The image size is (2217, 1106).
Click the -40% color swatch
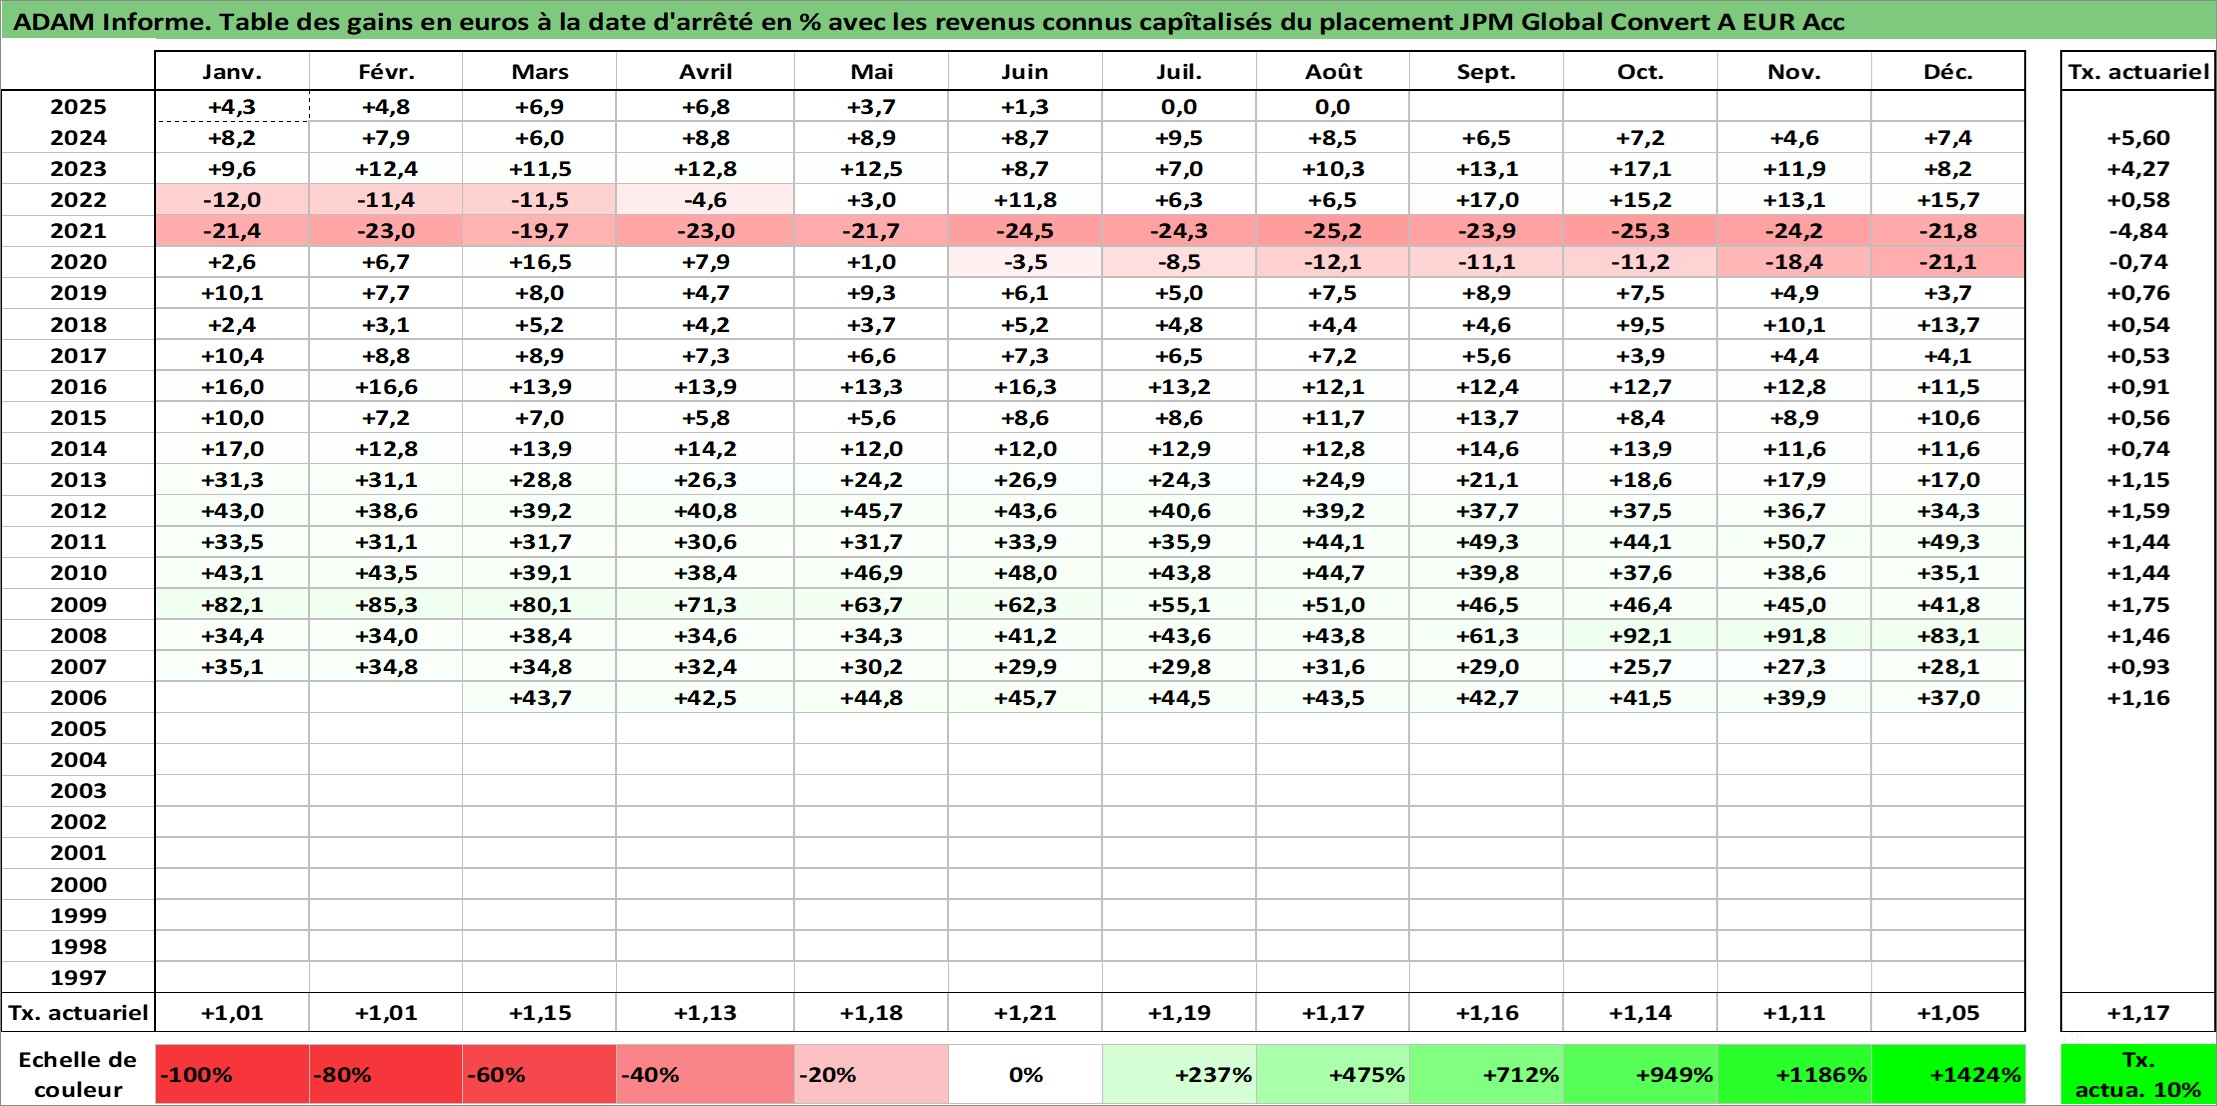point(706,1075)
